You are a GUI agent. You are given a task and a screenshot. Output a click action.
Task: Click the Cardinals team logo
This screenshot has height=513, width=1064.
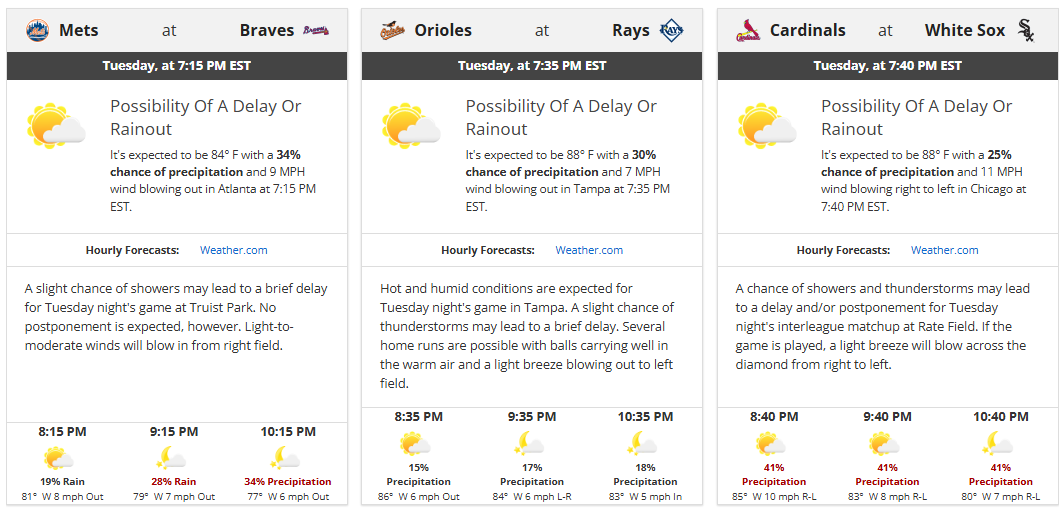[748, 31]
